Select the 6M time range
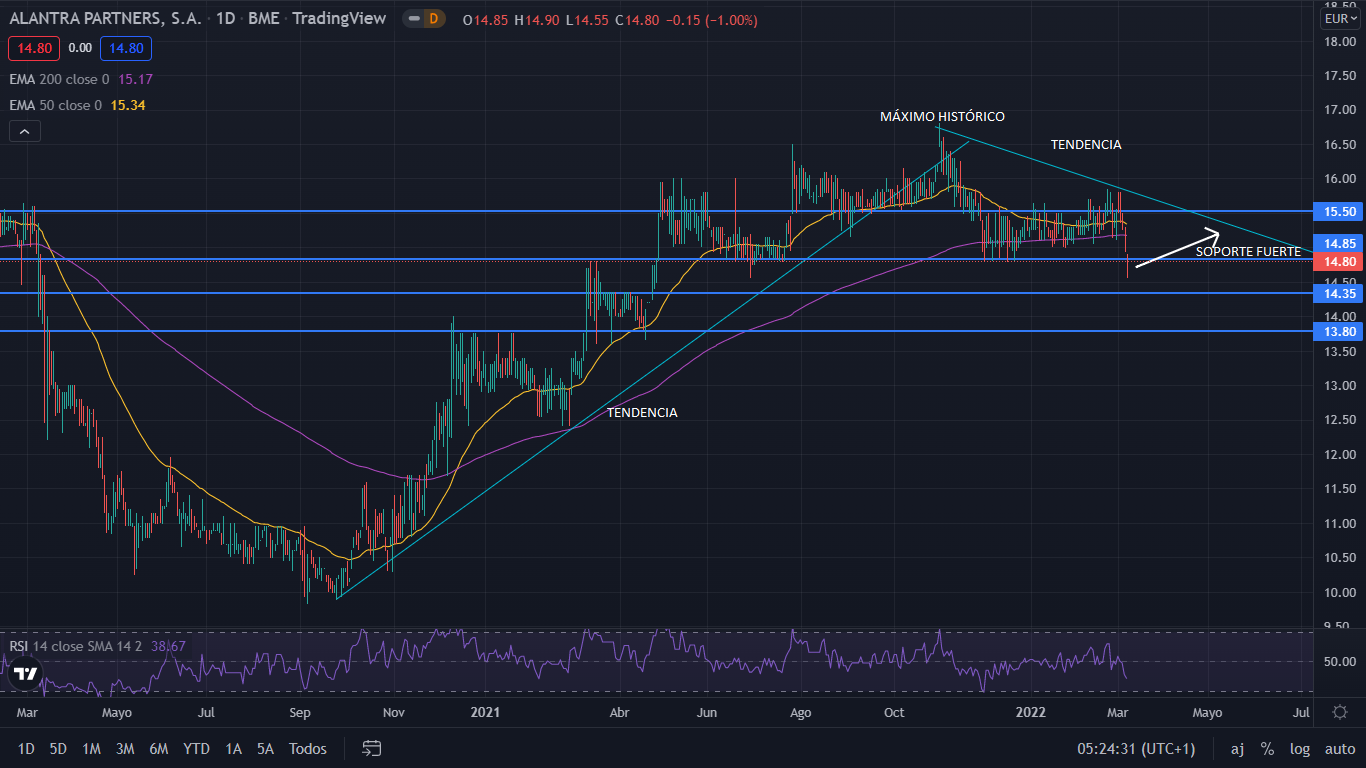This screenshot has width=1366, height=768. (158, 748)
